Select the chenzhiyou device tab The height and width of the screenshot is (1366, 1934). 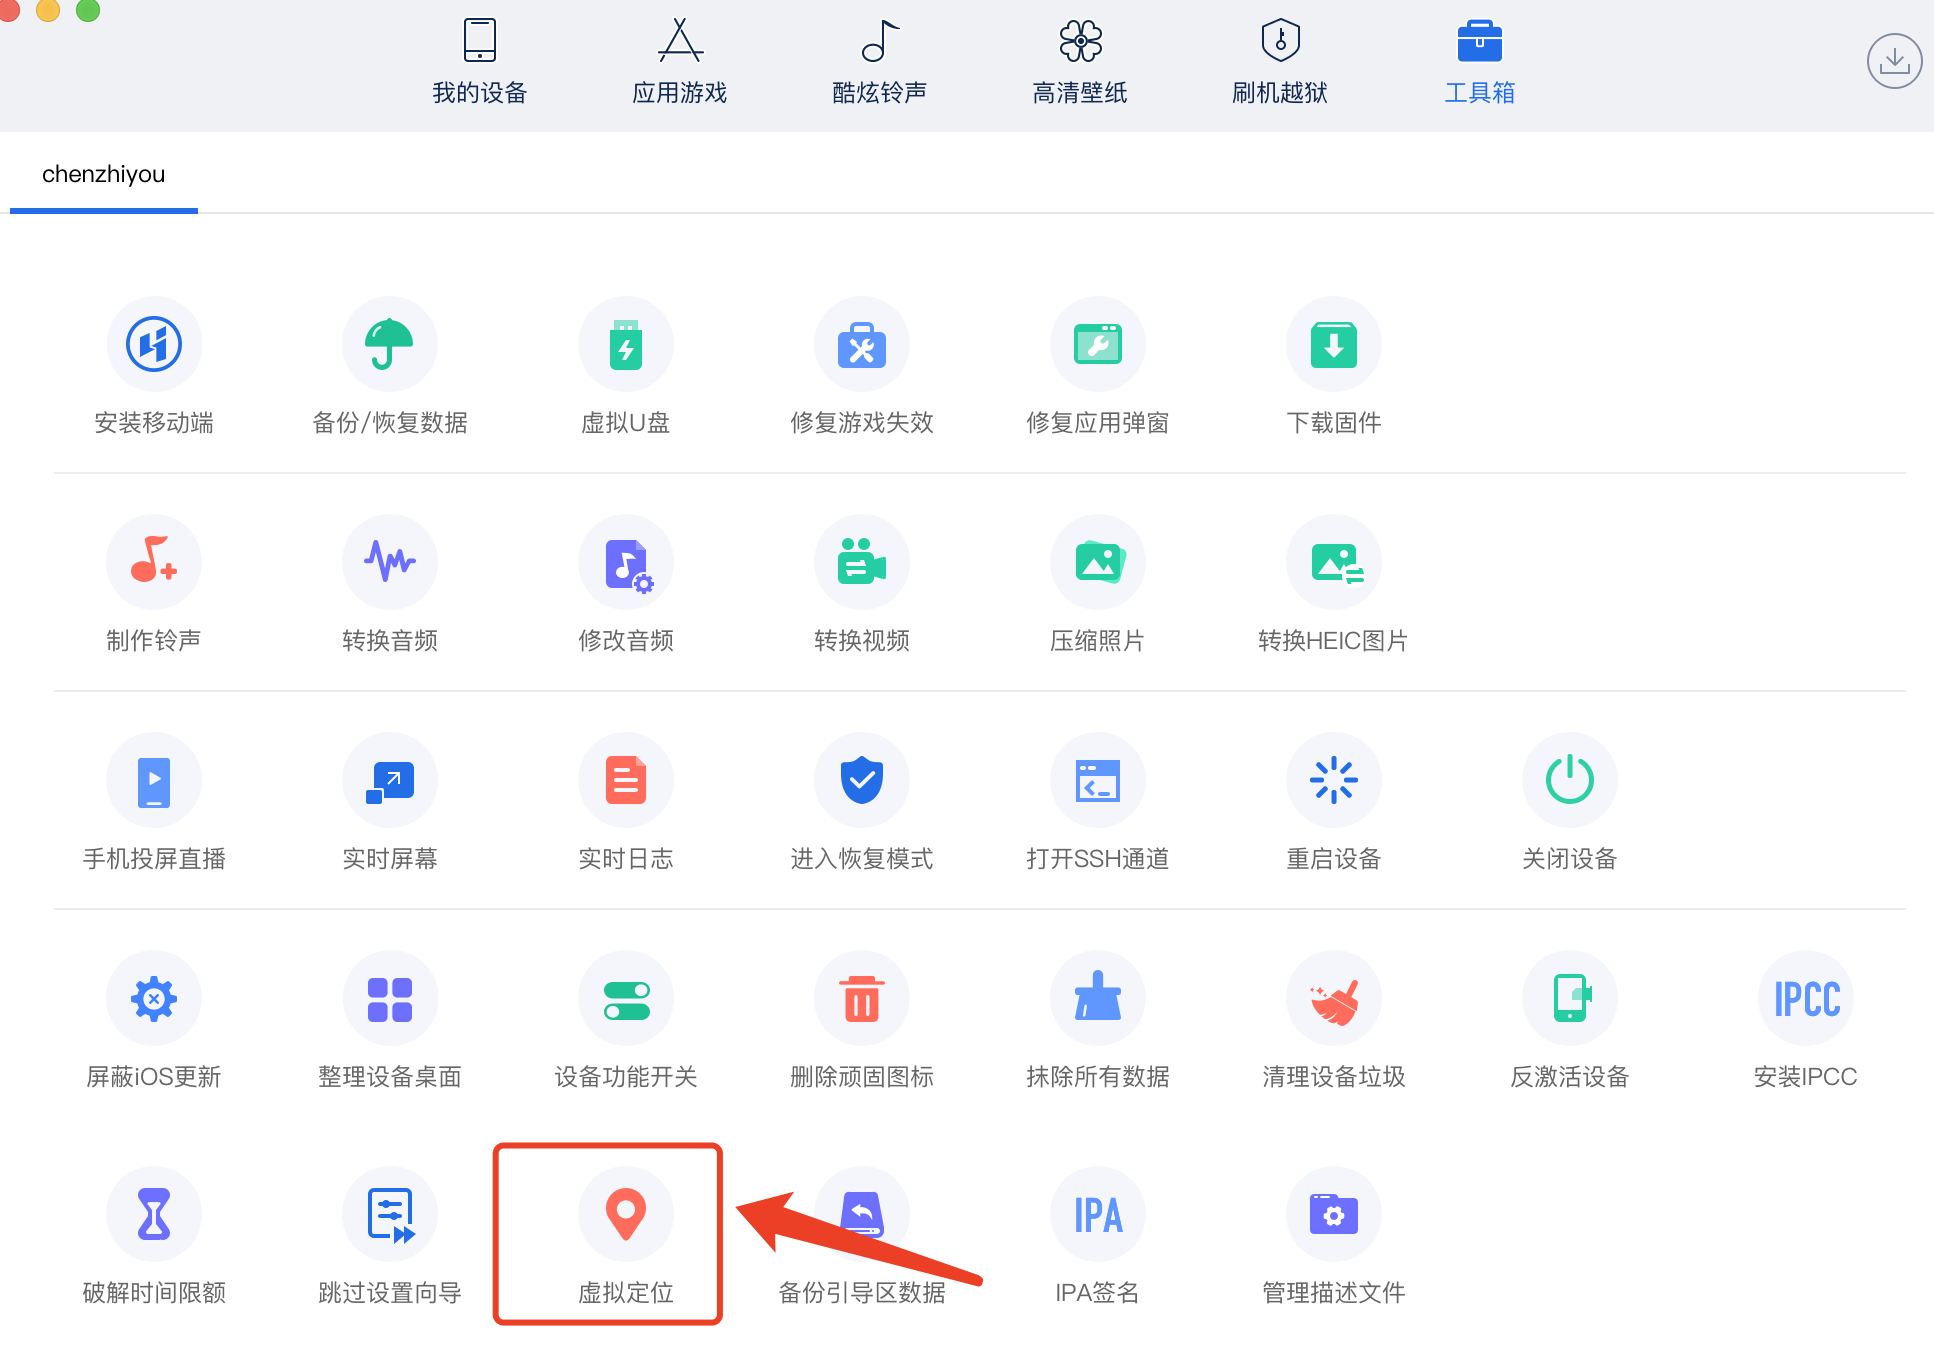coord(104,175)
